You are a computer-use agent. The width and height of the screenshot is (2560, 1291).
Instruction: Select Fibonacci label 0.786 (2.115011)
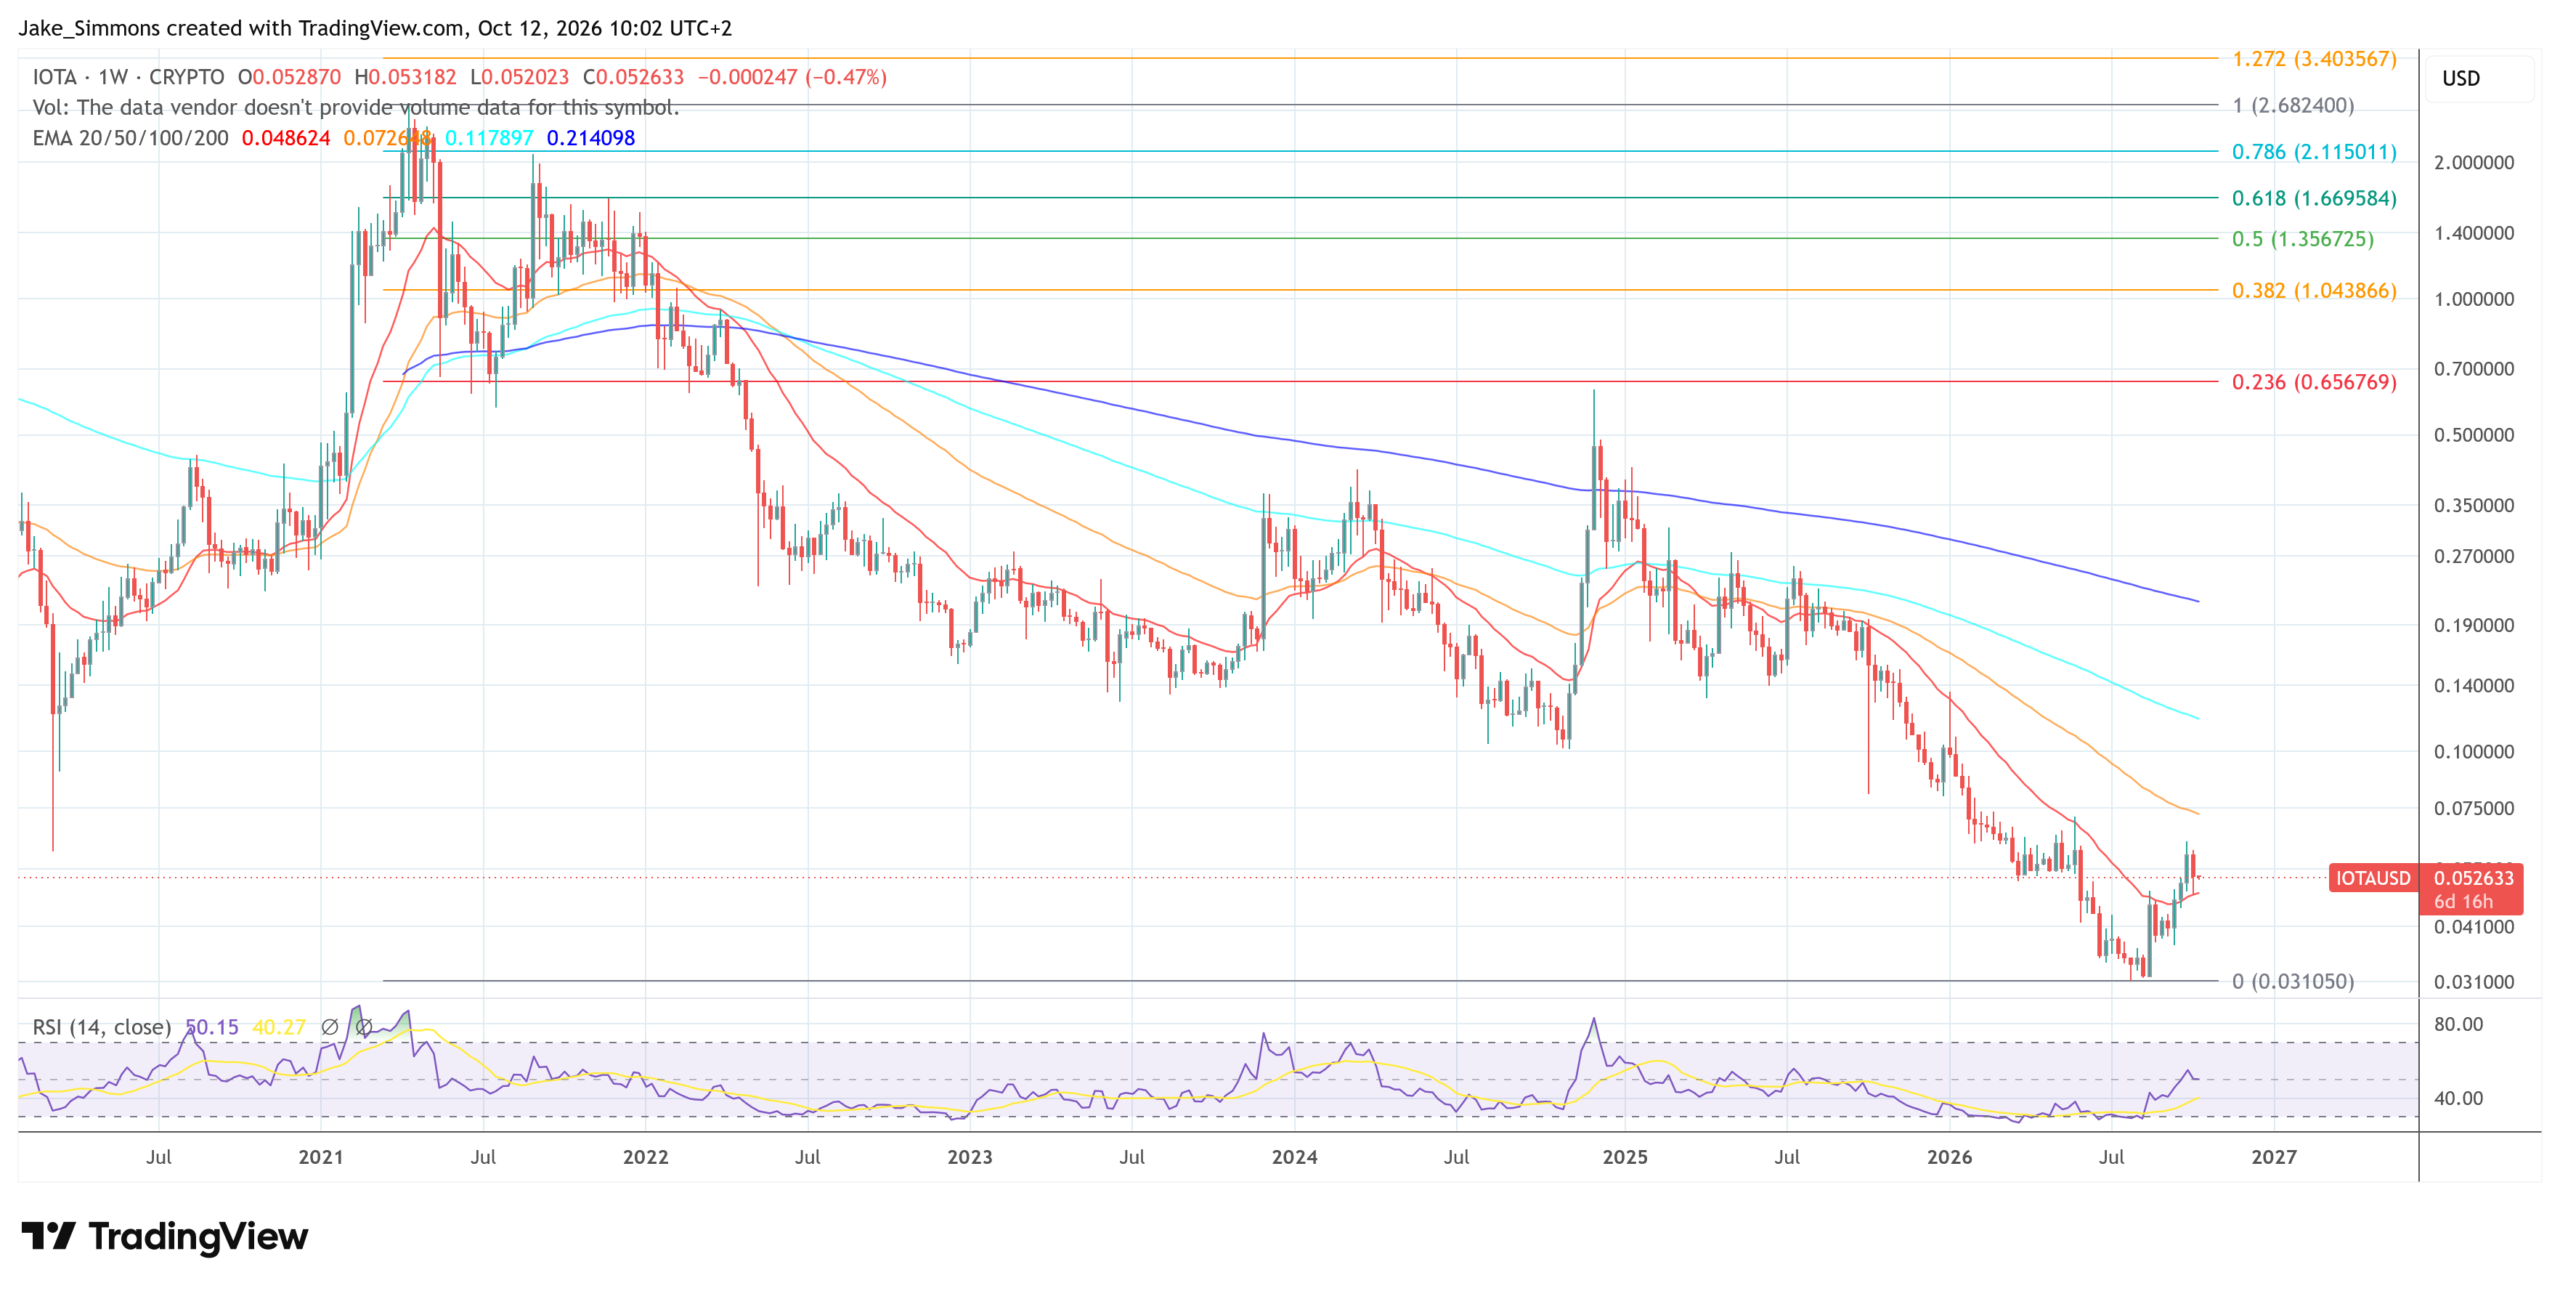2314,152
